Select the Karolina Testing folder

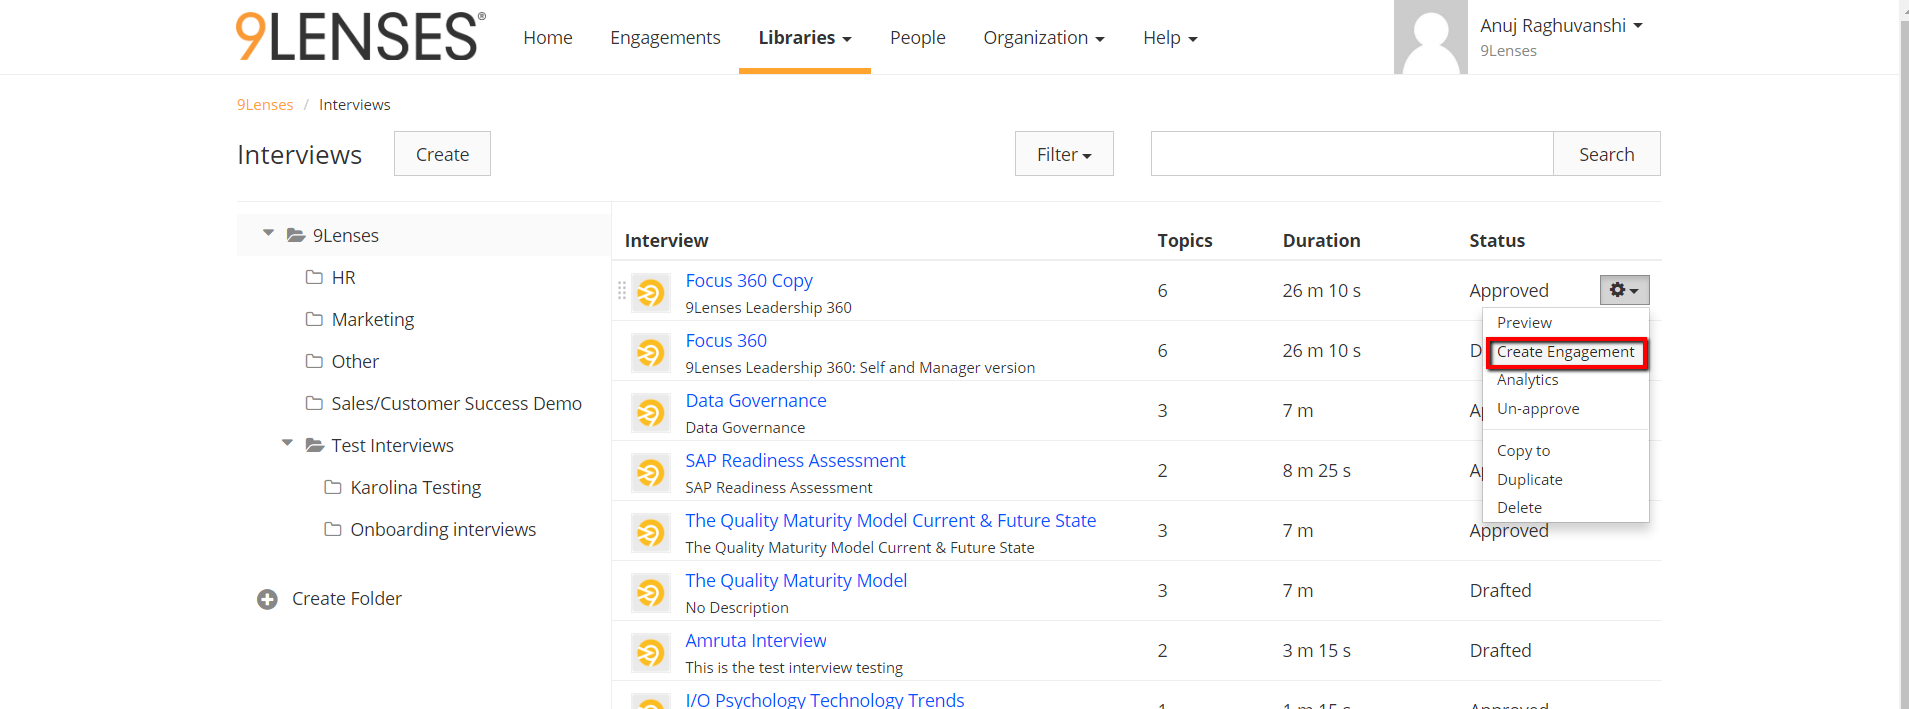click(x=416, y=487)
